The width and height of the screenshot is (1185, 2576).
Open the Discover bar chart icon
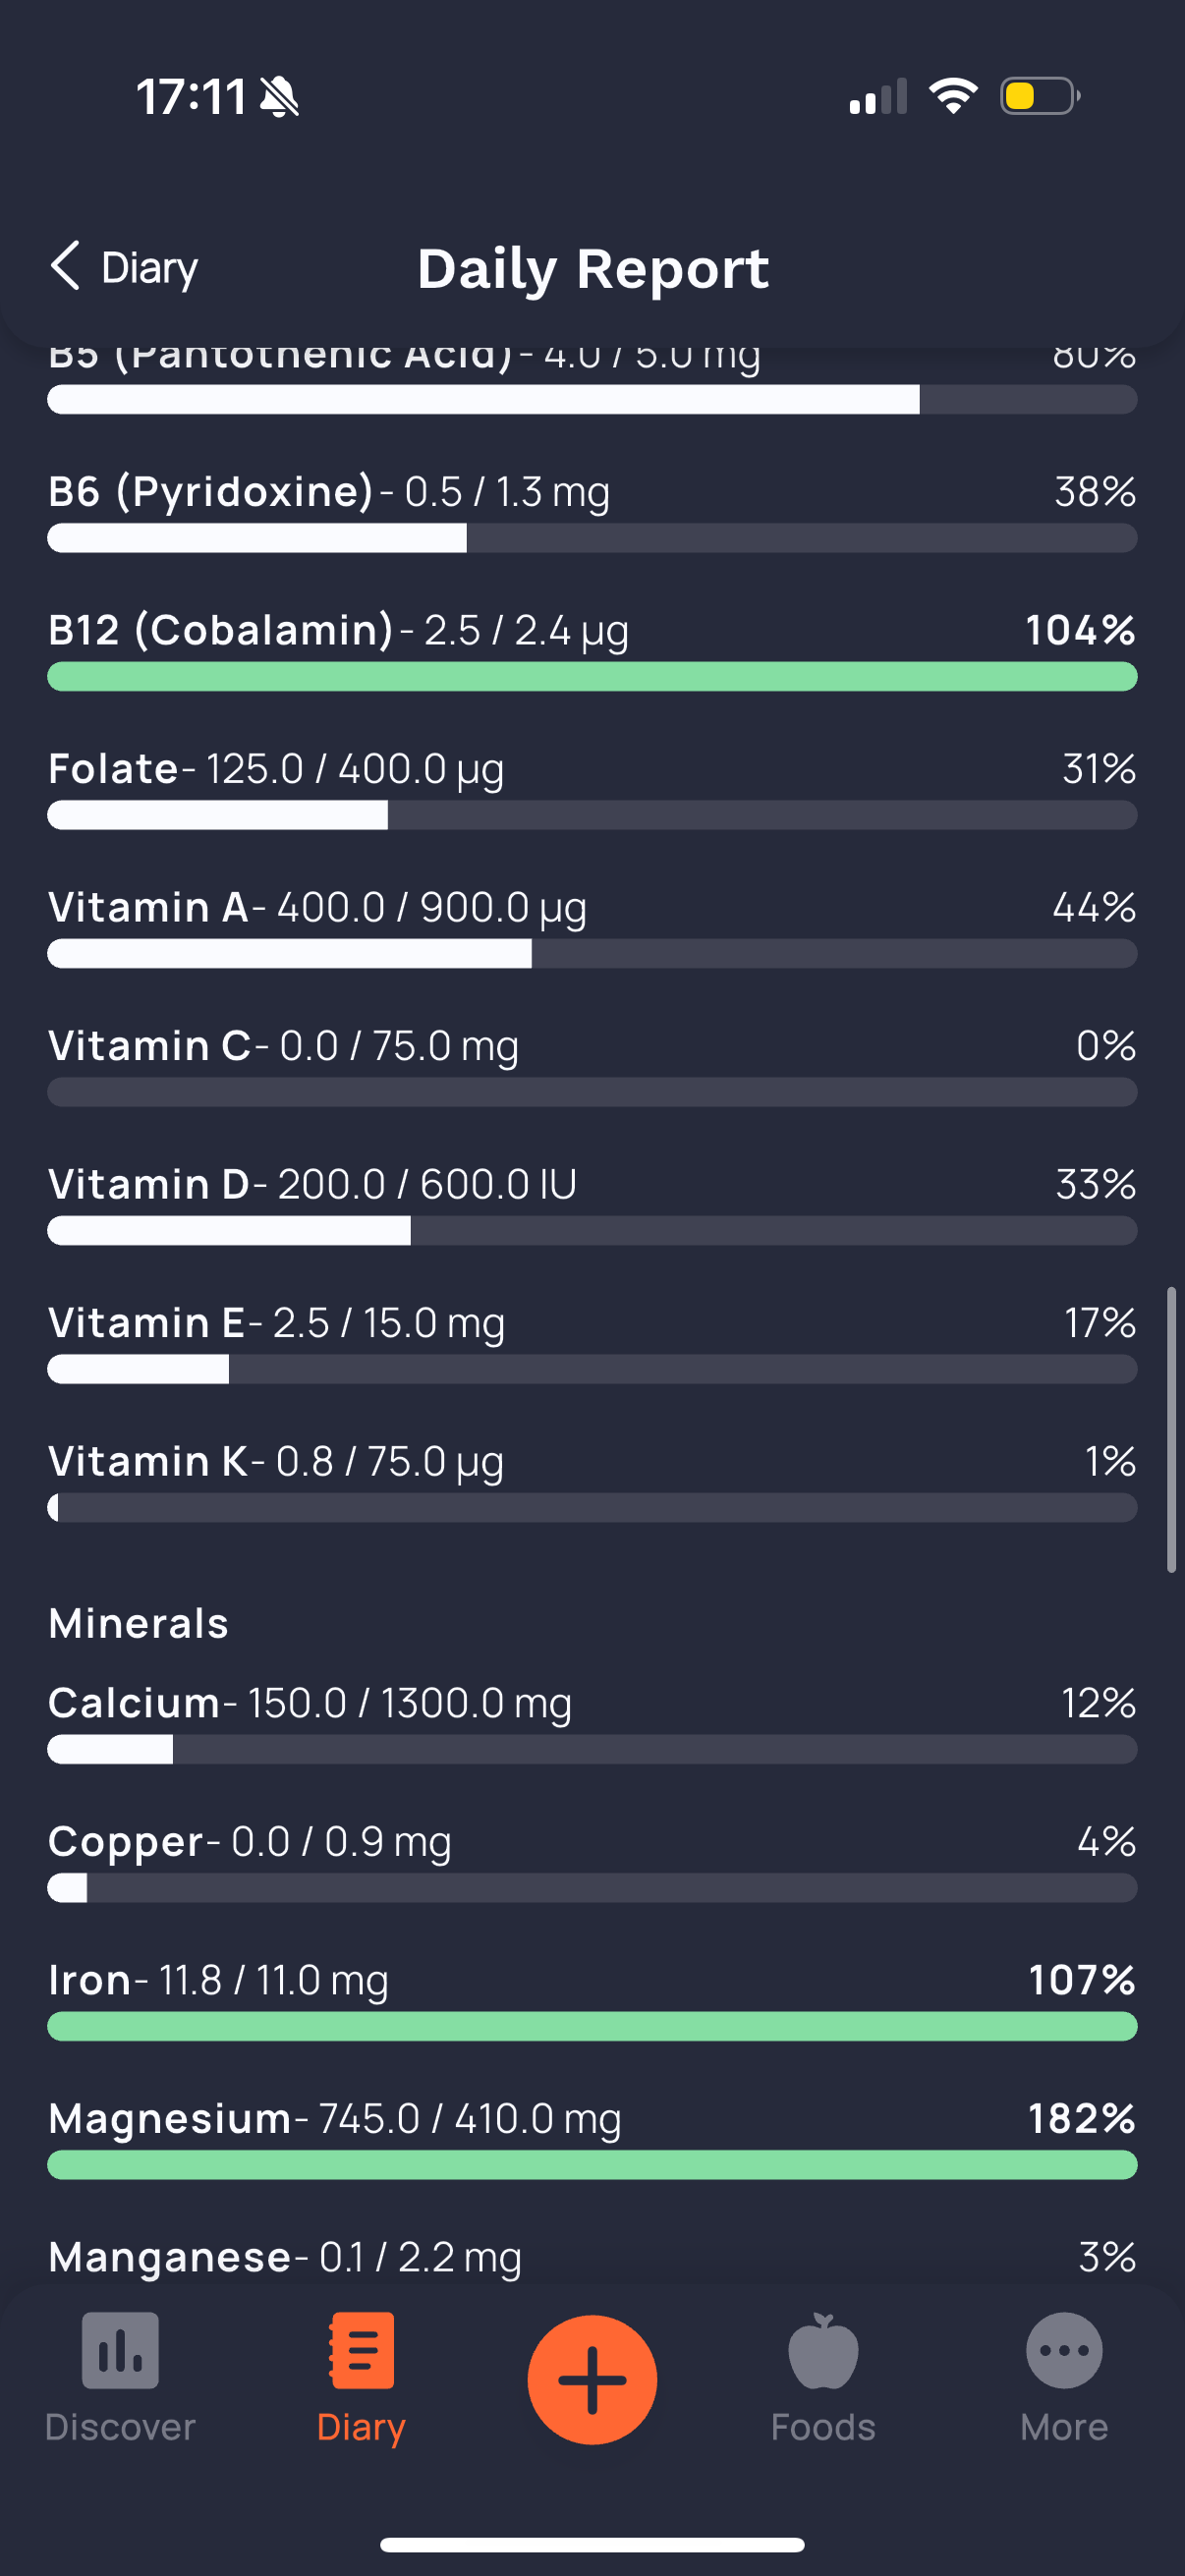pyautogui.click(x=120, y=2350)
